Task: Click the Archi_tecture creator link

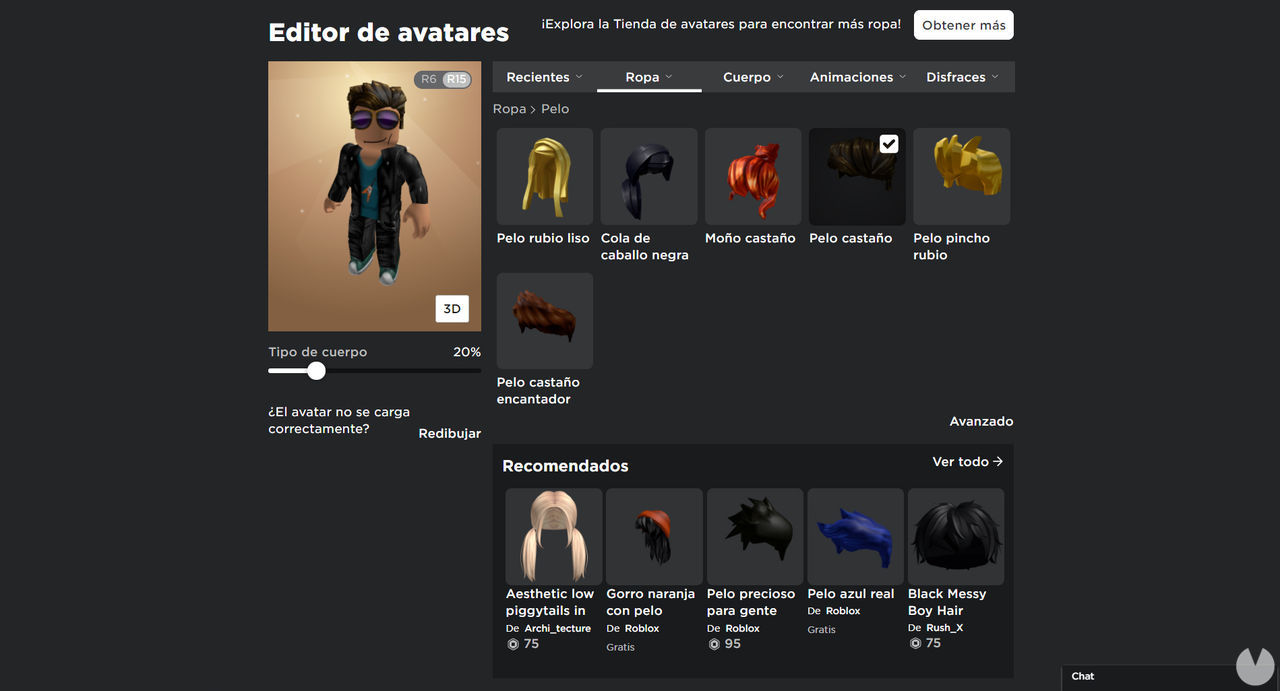Action: click(557, 629)
